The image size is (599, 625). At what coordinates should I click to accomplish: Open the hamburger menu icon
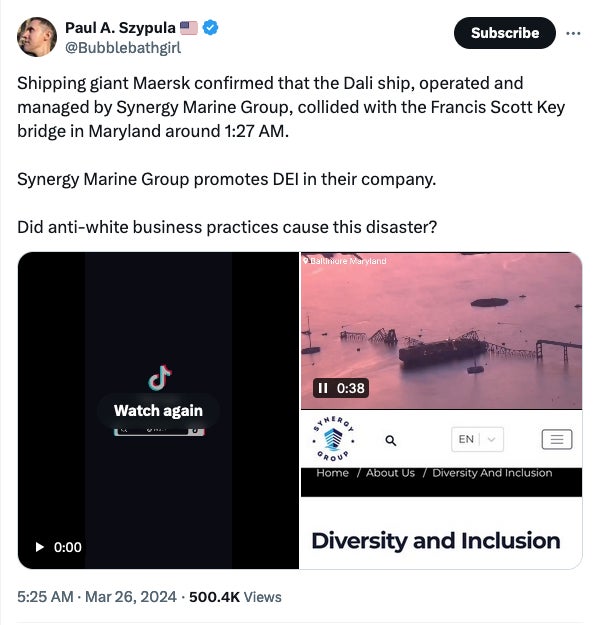pyautogui.click(x=557, y=439)
